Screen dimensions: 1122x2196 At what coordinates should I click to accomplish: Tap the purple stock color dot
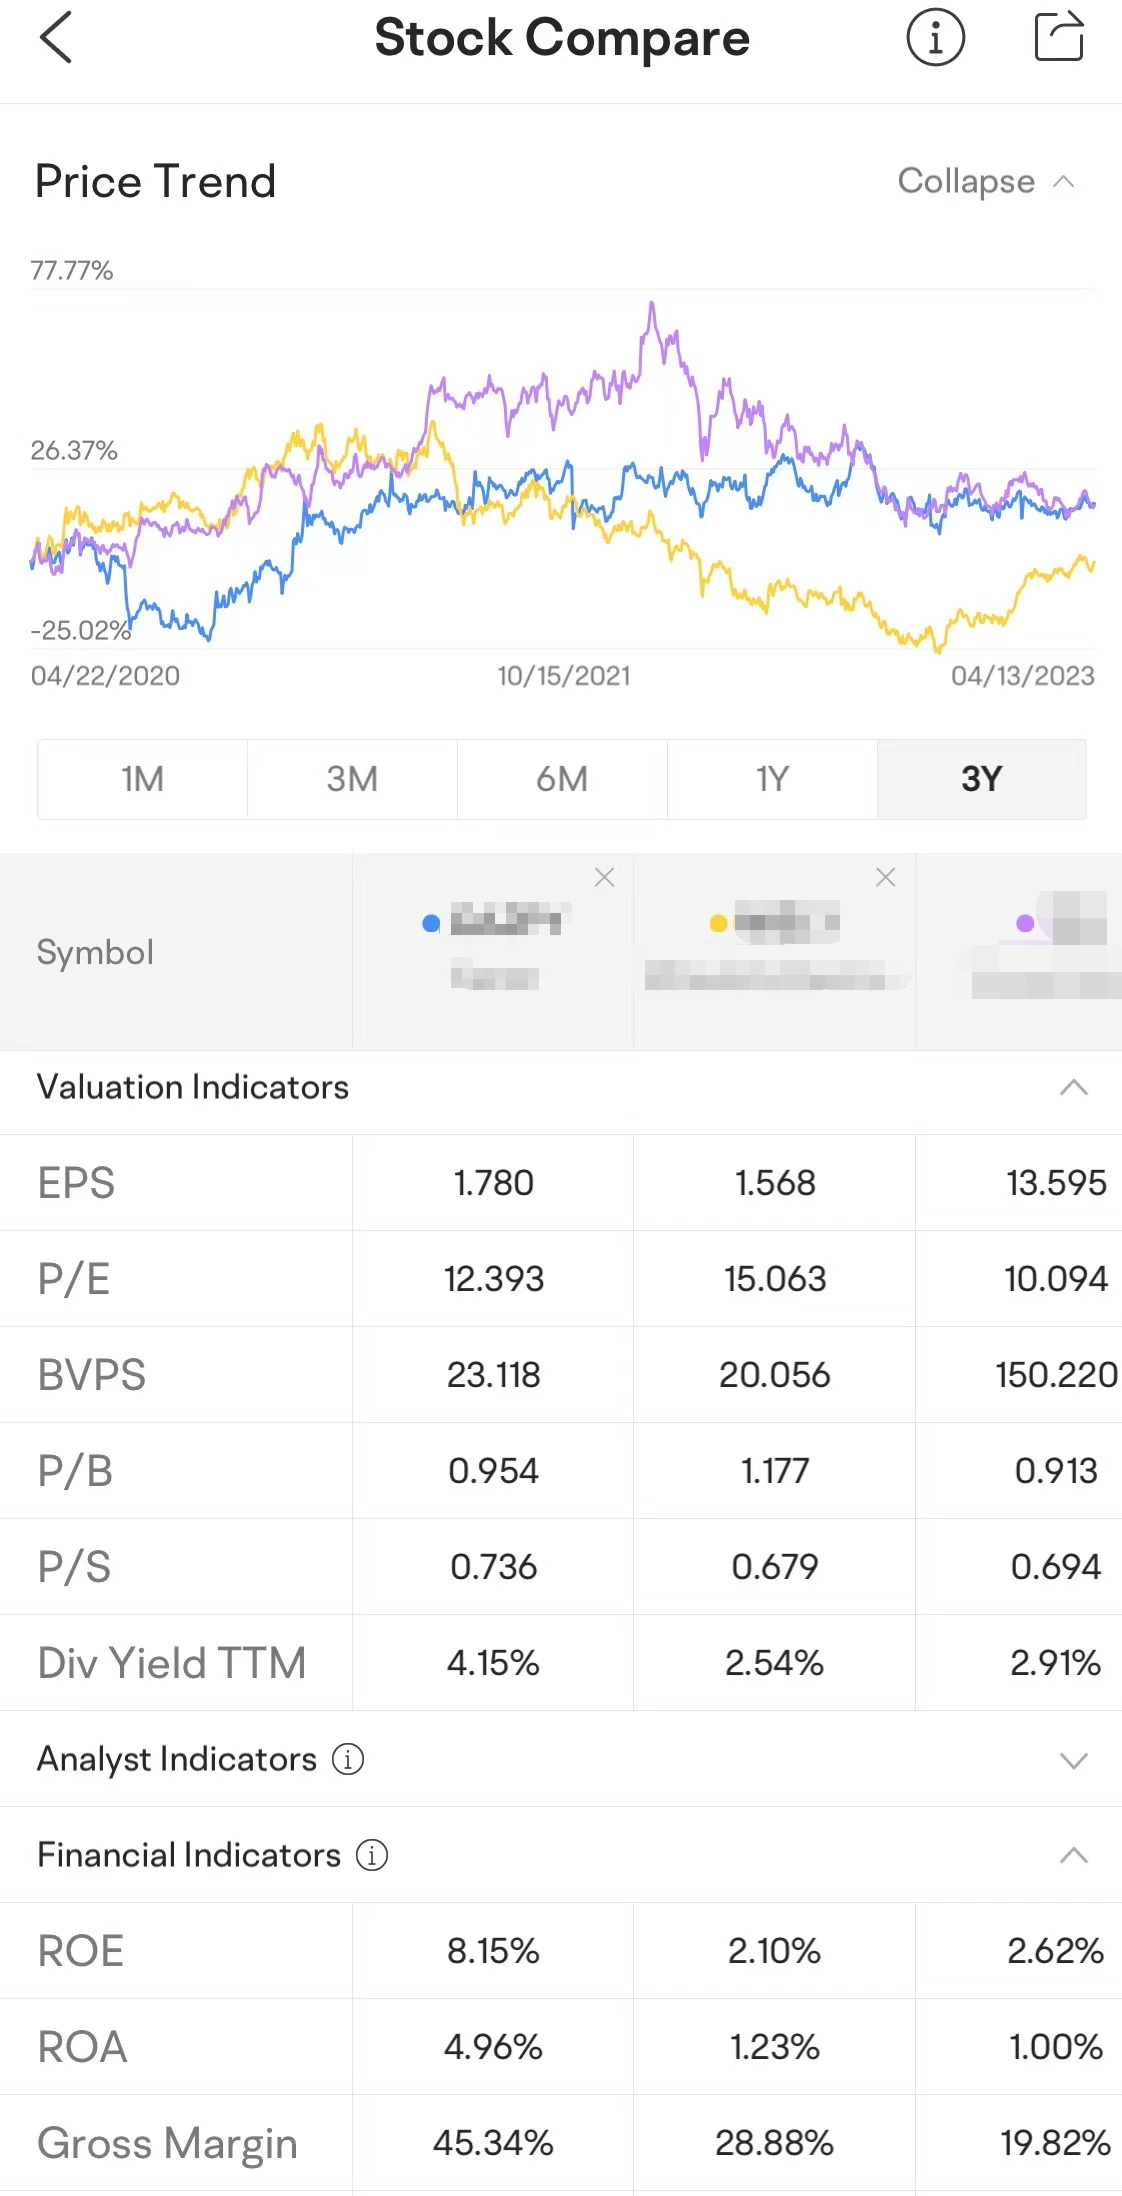point(1024,923)
